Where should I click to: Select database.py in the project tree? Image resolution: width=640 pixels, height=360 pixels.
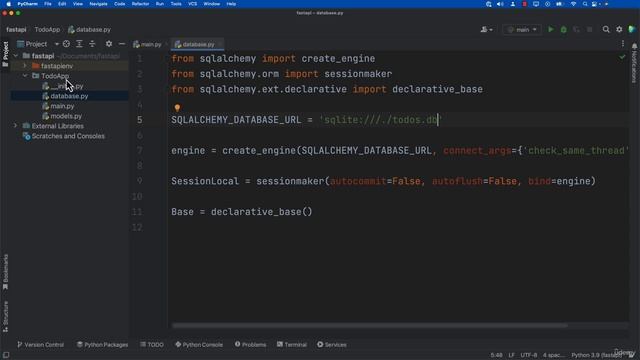click(x=69, y=96)
